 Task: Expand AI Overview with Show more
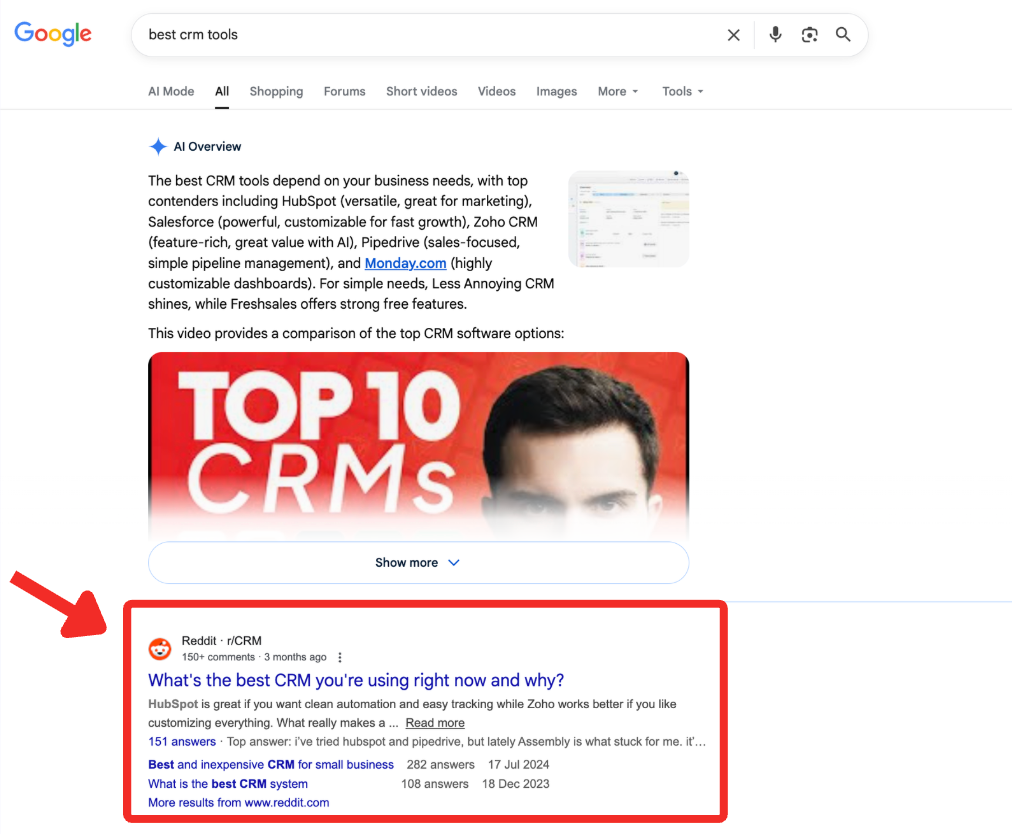point(418,563)
